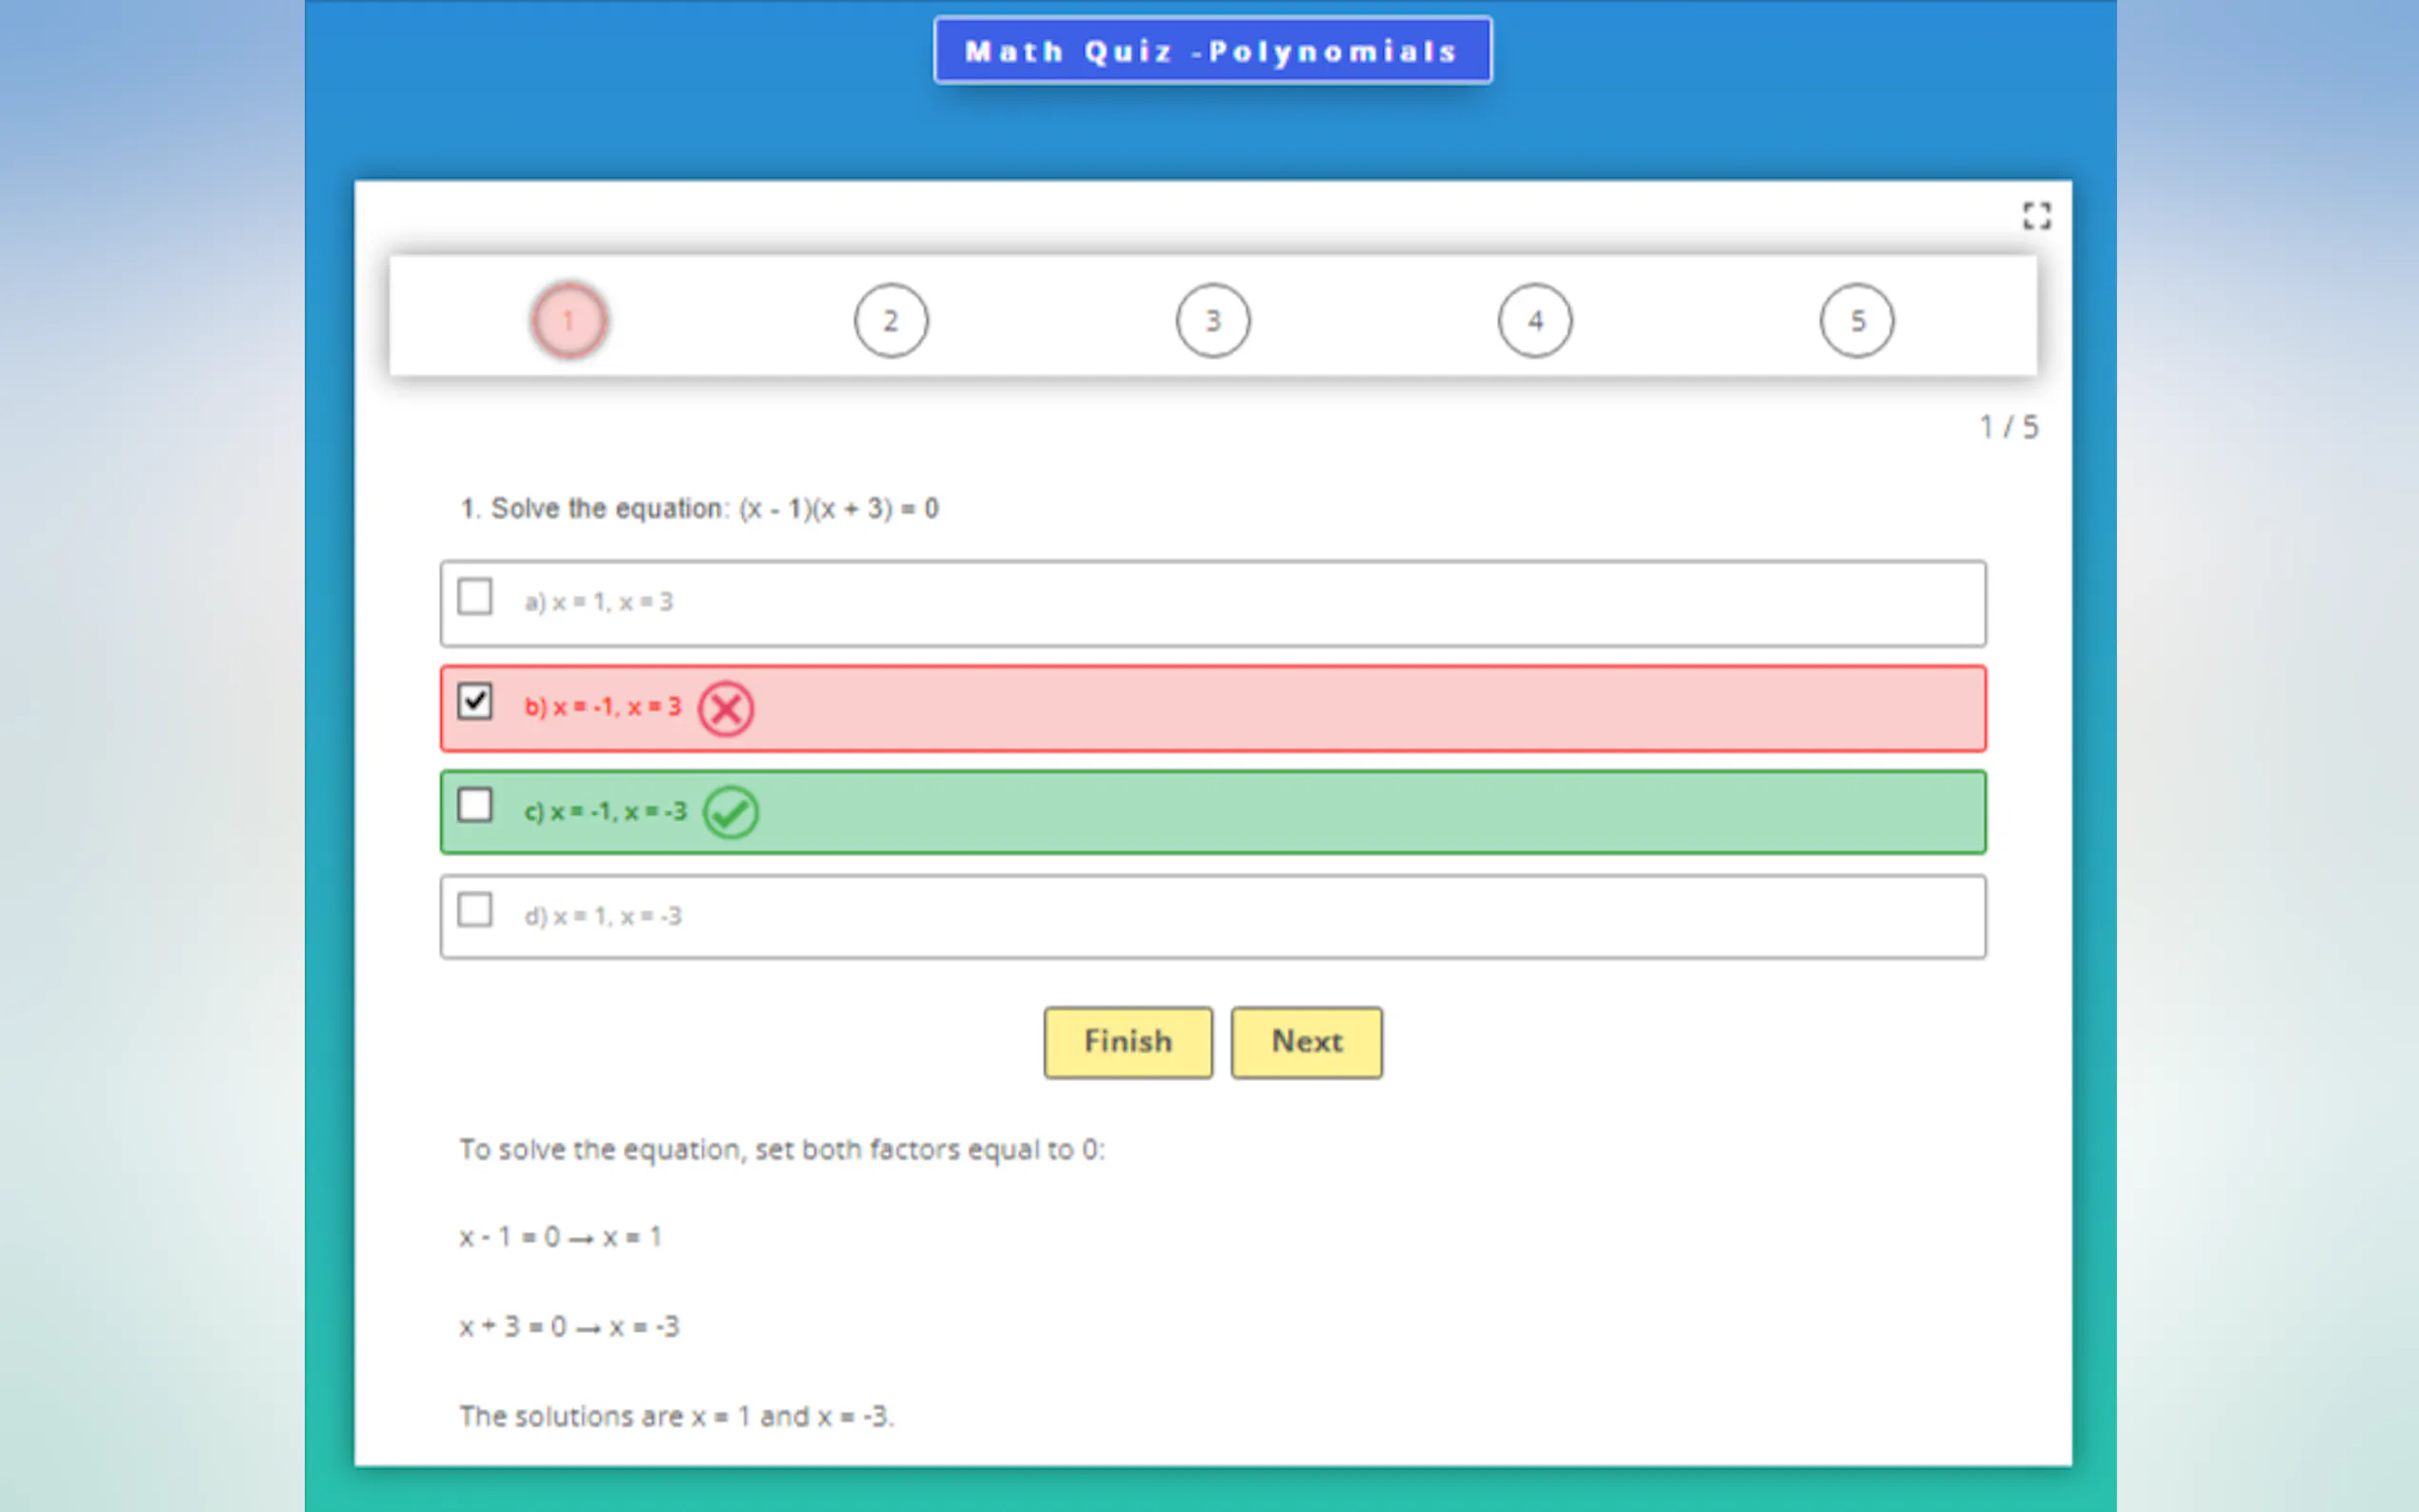Go to question 2 circle

click(x=890, y=321)
